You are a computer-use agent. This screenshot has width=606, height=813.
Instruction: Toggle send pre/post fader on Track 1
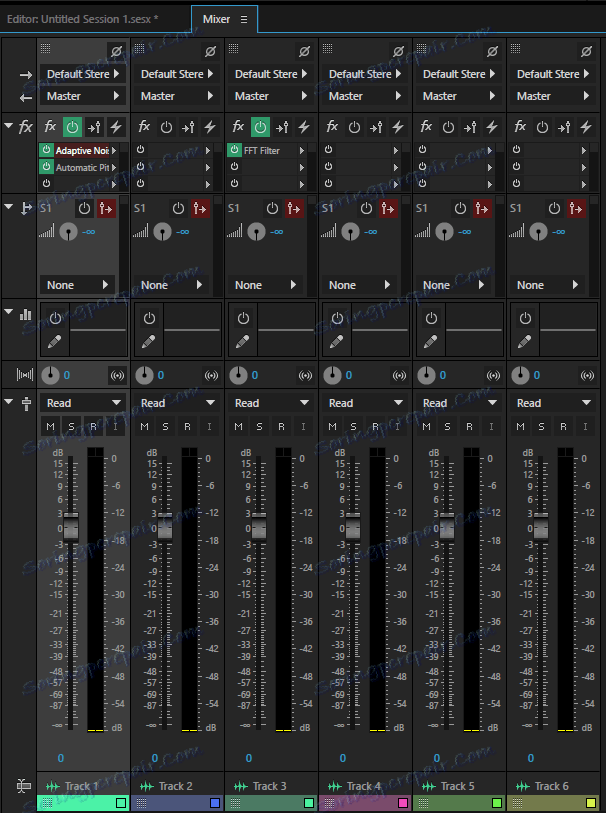tap(106, 208)
